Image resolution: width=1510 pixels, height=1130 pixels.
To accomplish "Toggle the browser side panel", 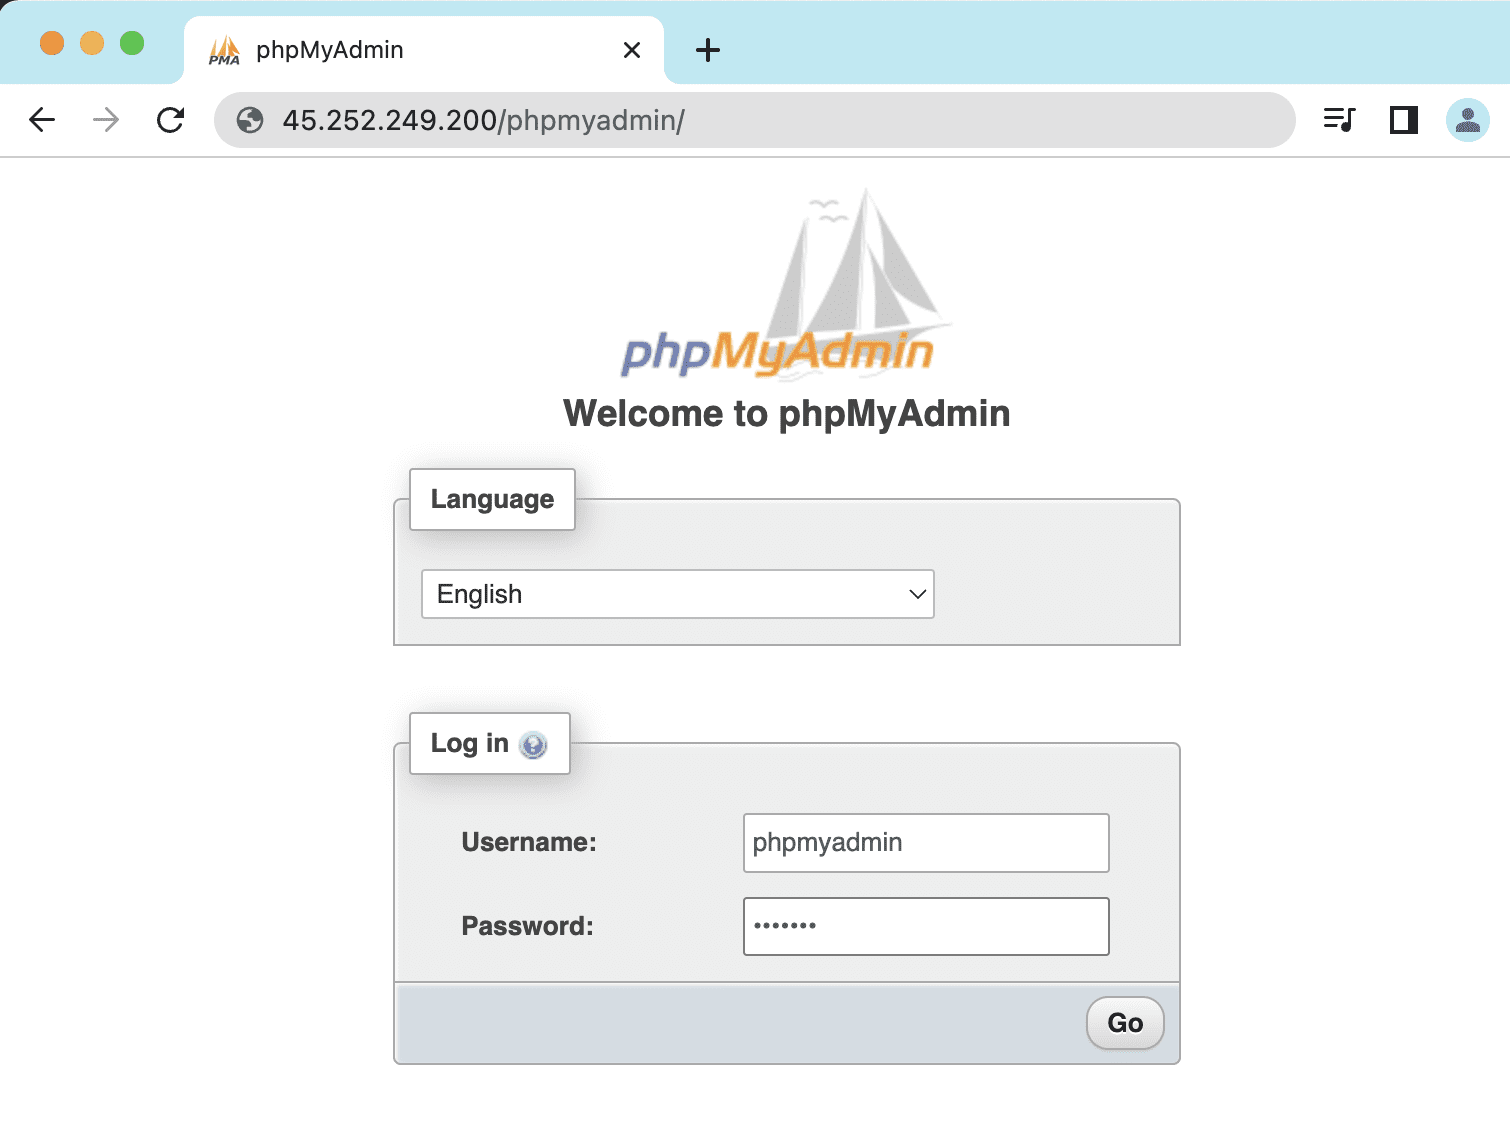I will 1404,120.
